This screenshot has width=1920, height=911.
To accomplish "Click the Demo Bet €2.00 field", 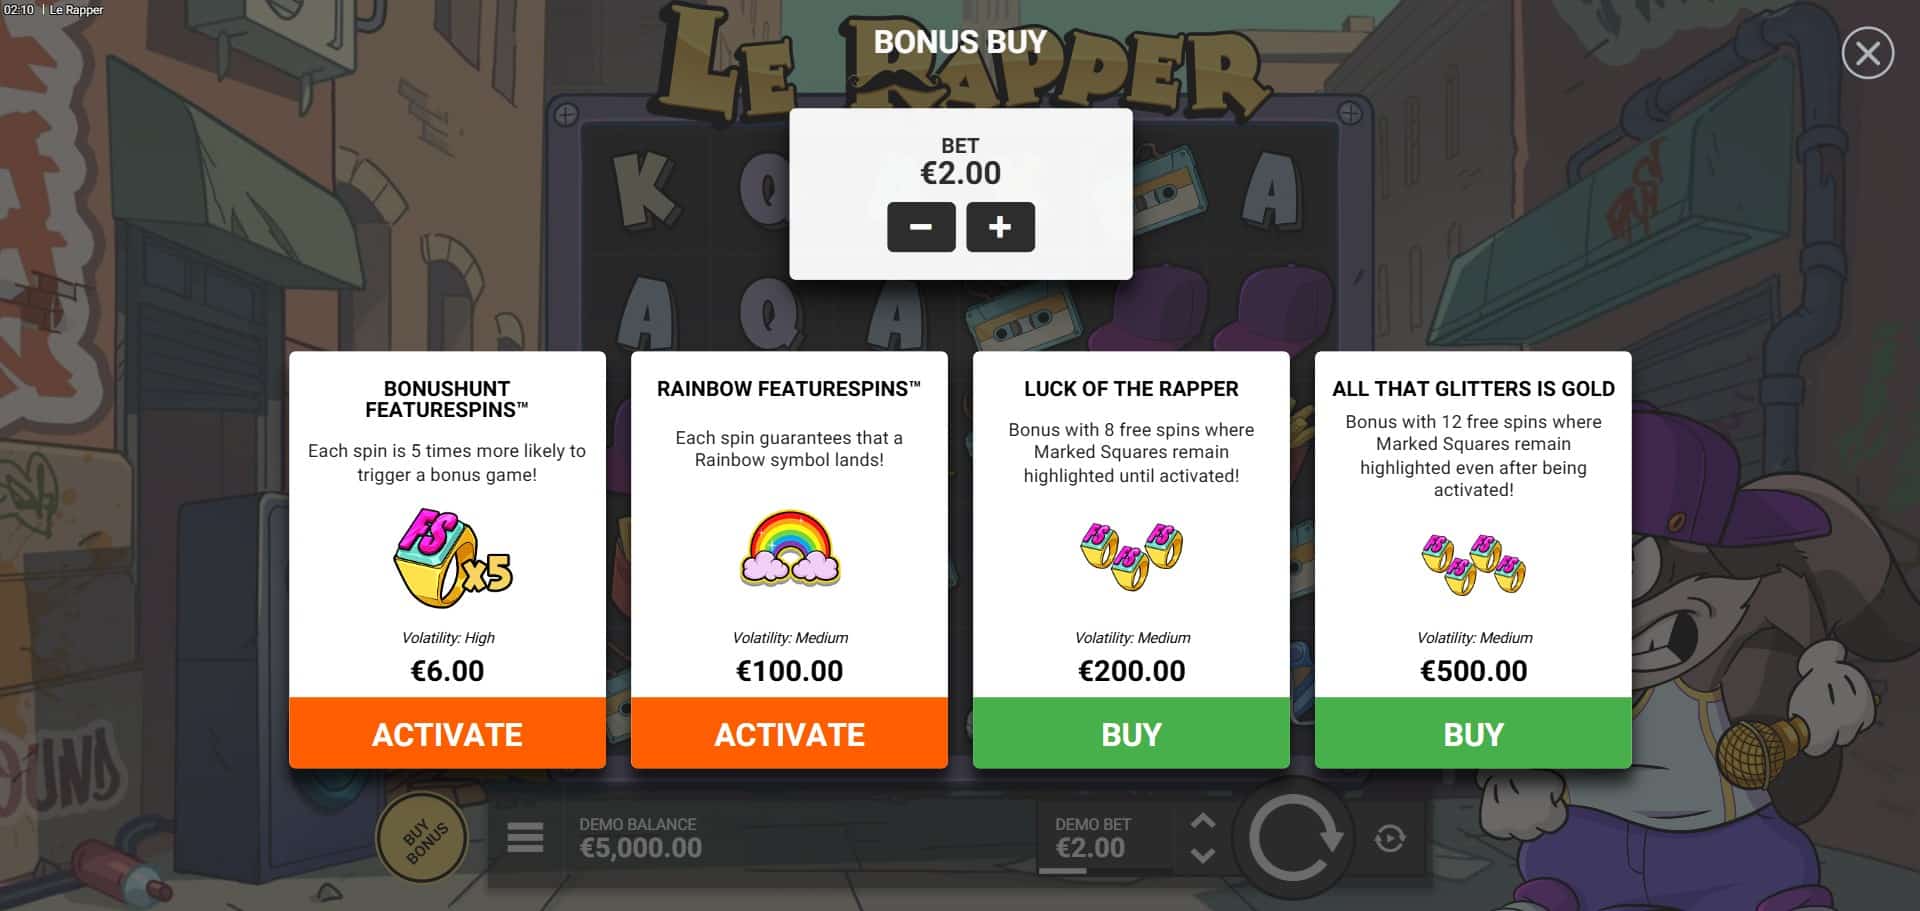I will pyautogui.click(x=1093, y=838).
